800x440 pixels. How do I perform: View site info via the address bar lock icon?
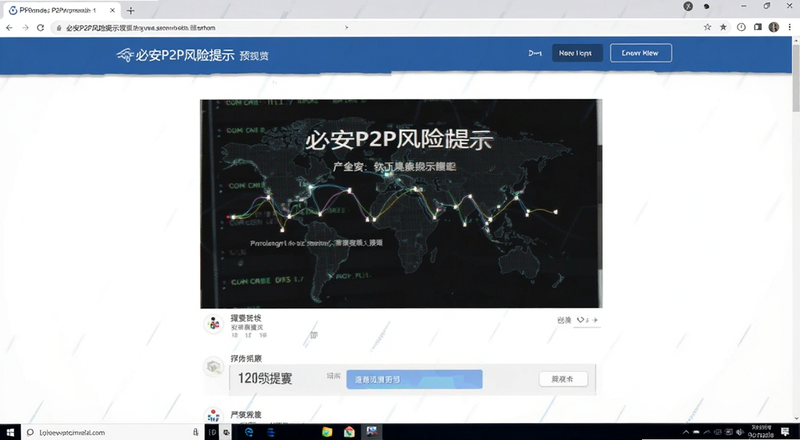click(59, 28)
